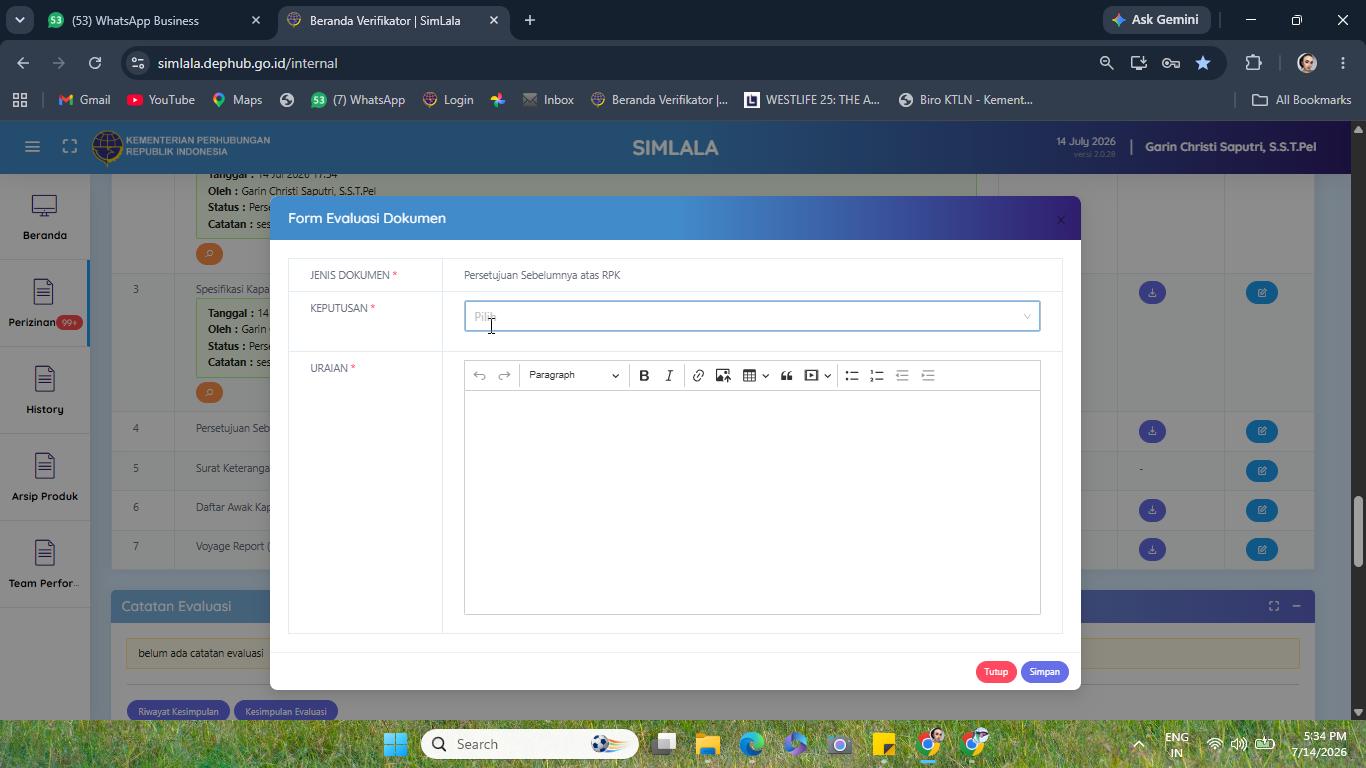Open Kesimpulan Evaluasi
Screen dimensions: 1366x768
[x=286, y=711]
